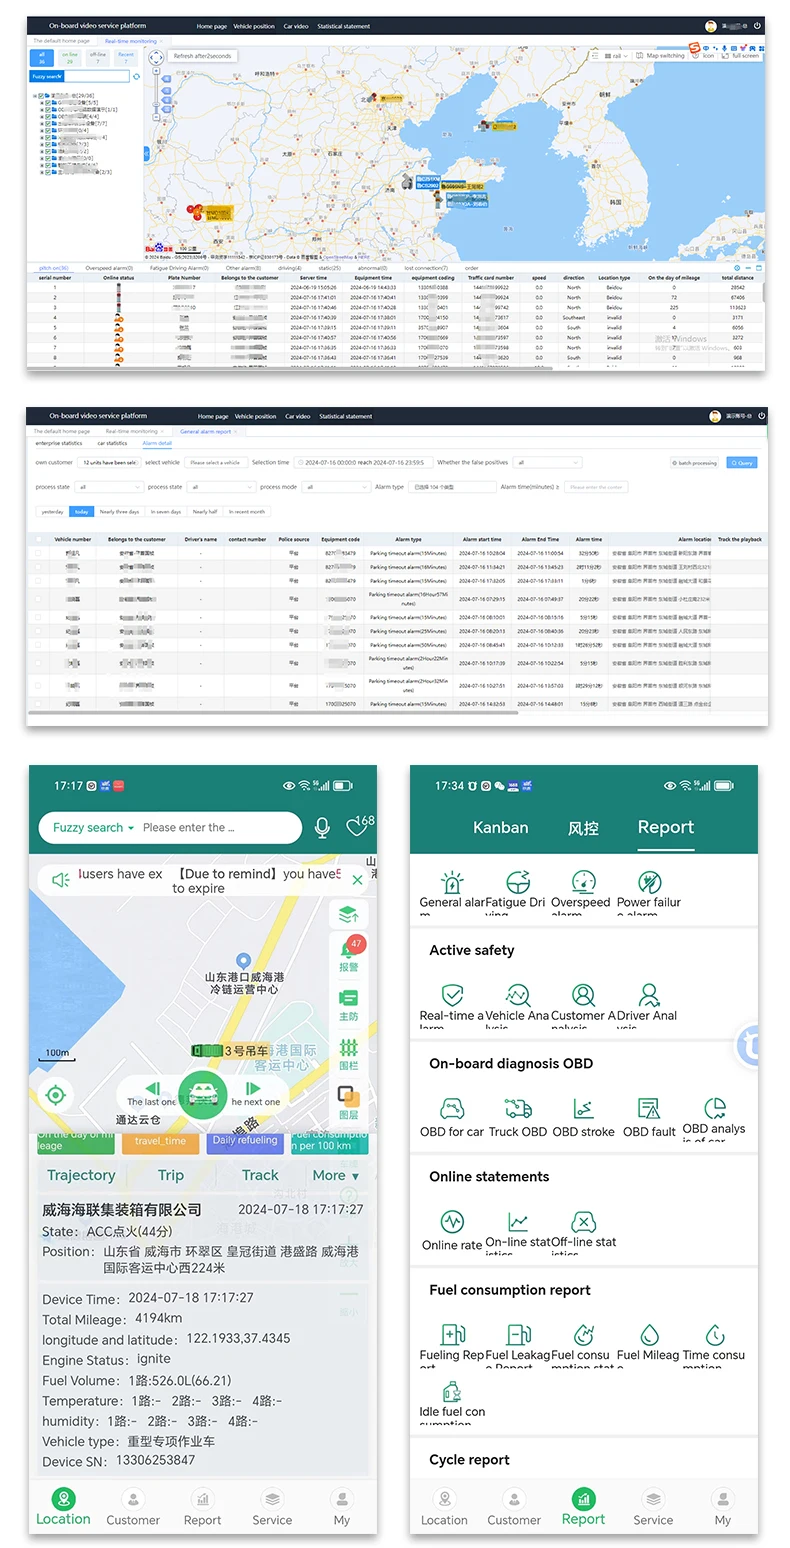Tap the map layers stack icon
790x1548 pixels.
tap(348, 914)
